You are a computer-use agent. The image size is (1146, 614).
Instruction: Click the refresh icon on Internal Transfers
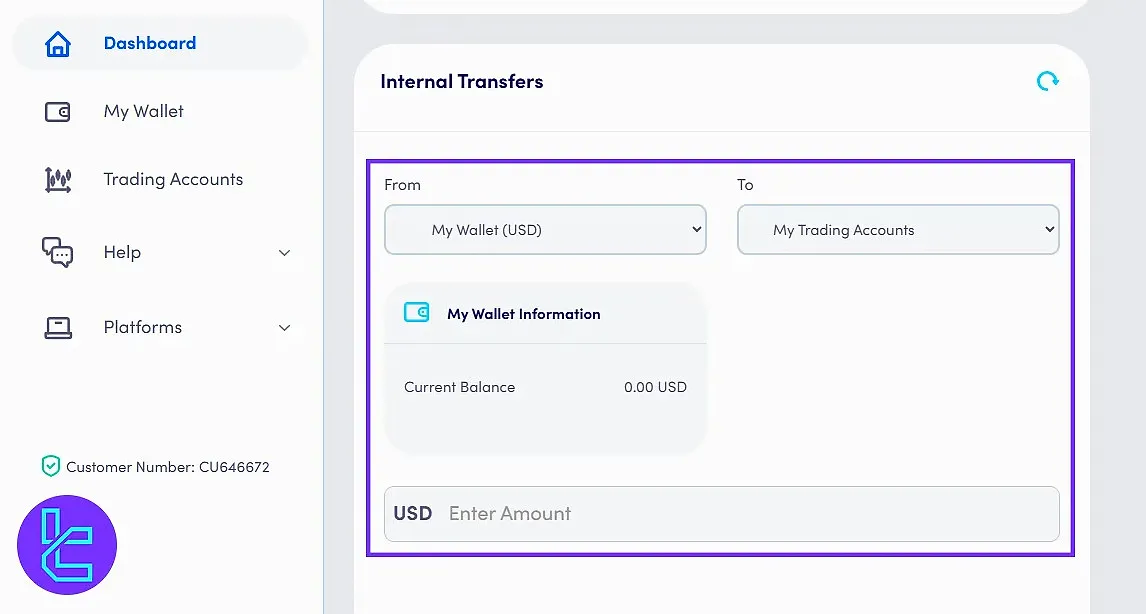pos(1047,80)
